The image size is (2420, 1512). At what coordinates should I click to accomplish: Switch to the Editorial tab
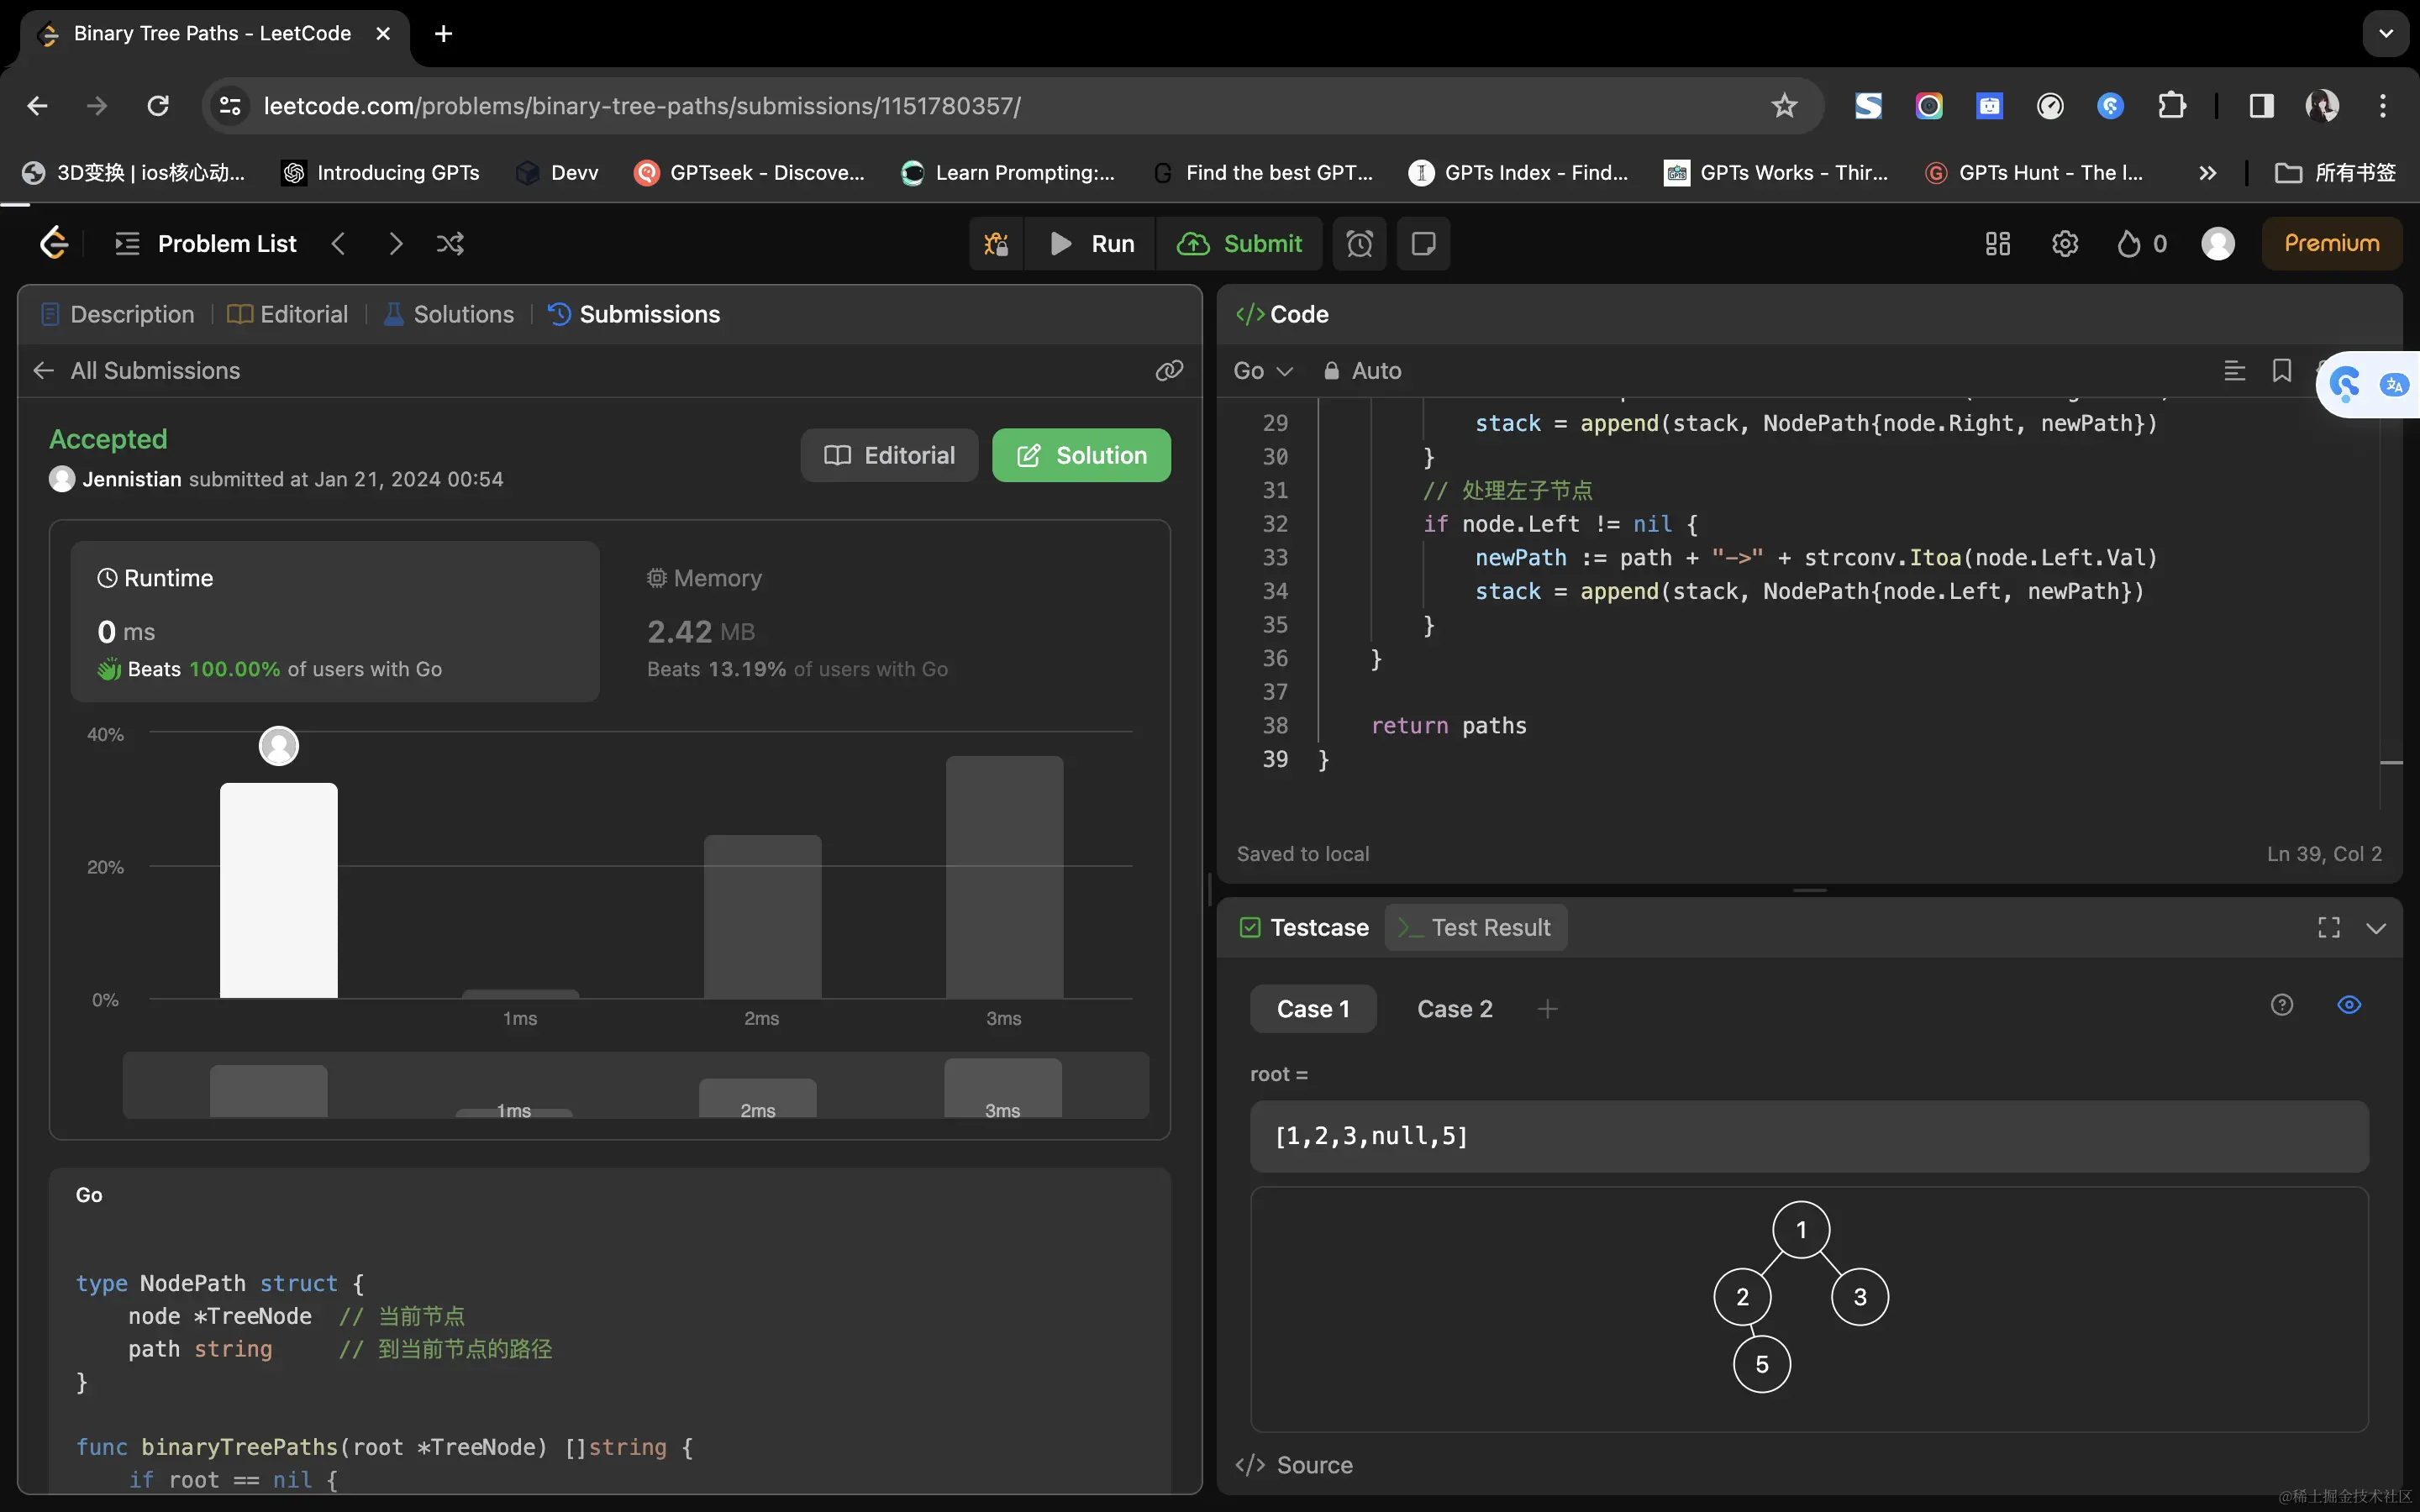tap(288, 314)
